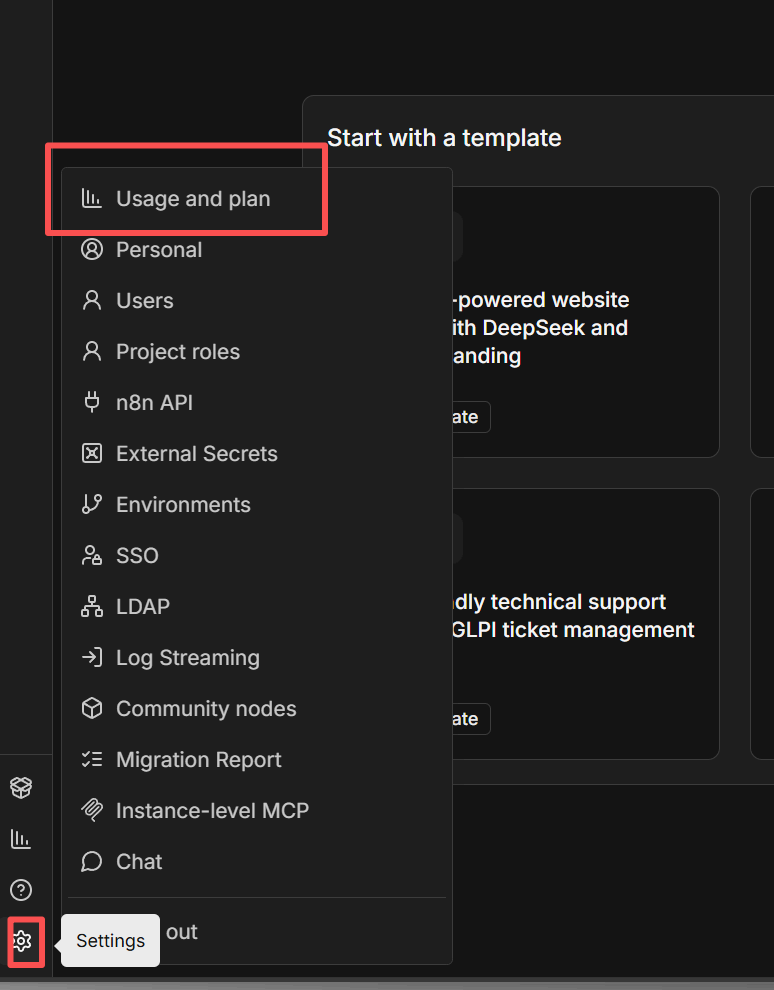Screen dimensions: 774x990
Task: Open Log Streaming settings
Action: (187, 658)
